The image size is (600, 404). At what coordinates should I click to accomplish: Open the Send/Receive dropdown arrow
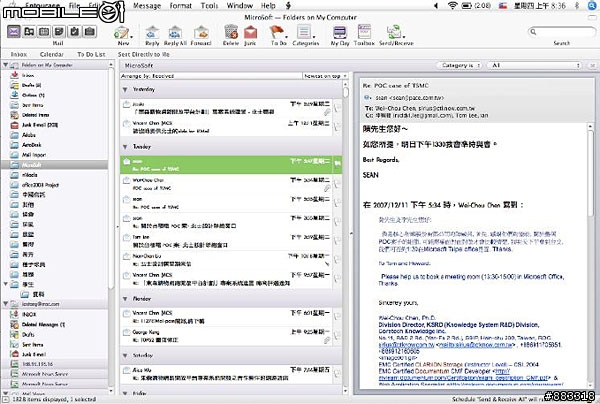tap(404, 37)
